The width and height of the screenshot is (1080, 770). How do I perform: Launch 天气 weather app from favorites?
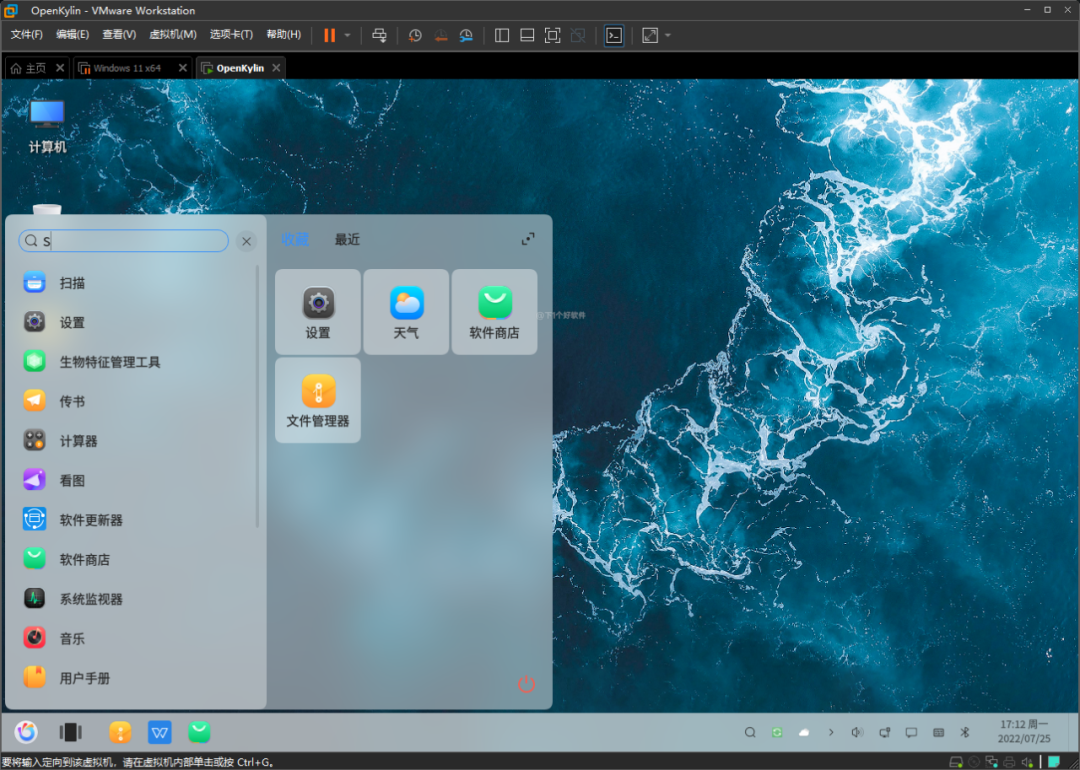pos(406,311)
